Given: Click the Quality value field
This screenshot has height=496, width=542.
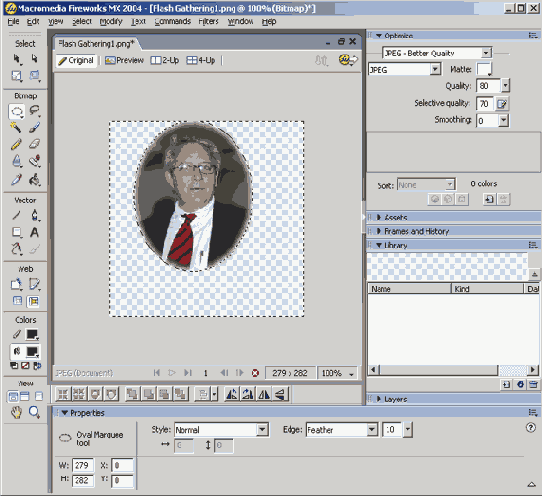Looking at the screenshot, I should (x=488, y=86).
